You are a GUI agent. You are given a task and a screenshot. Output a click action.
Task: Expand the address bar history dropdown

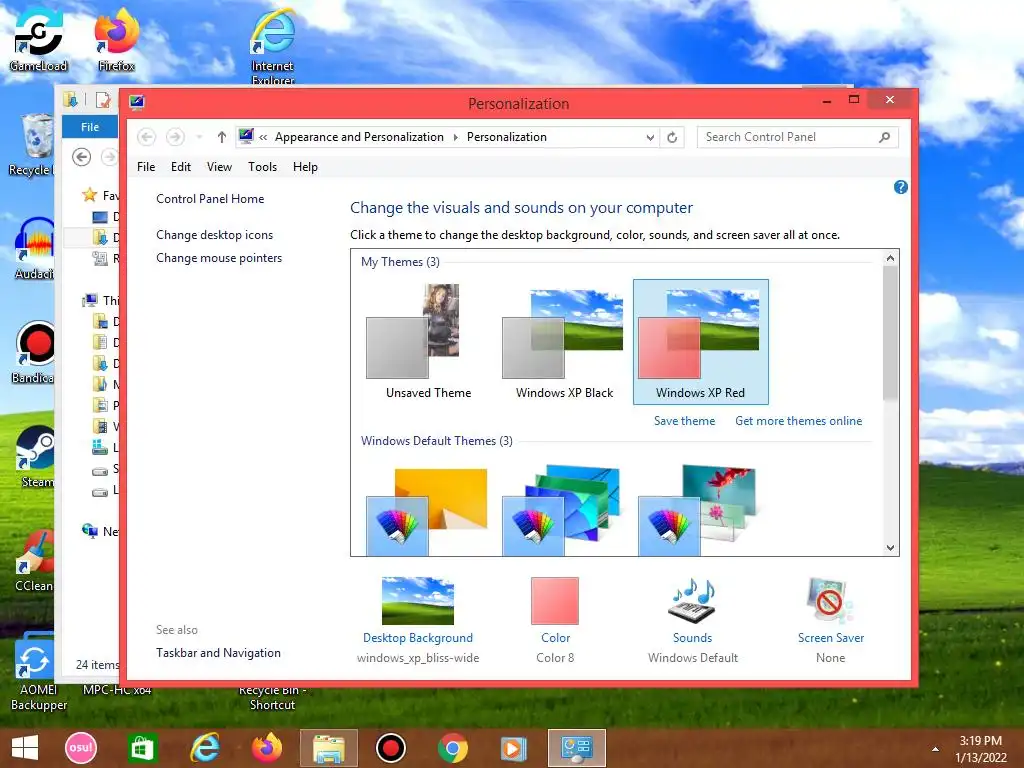coord(650,137)
